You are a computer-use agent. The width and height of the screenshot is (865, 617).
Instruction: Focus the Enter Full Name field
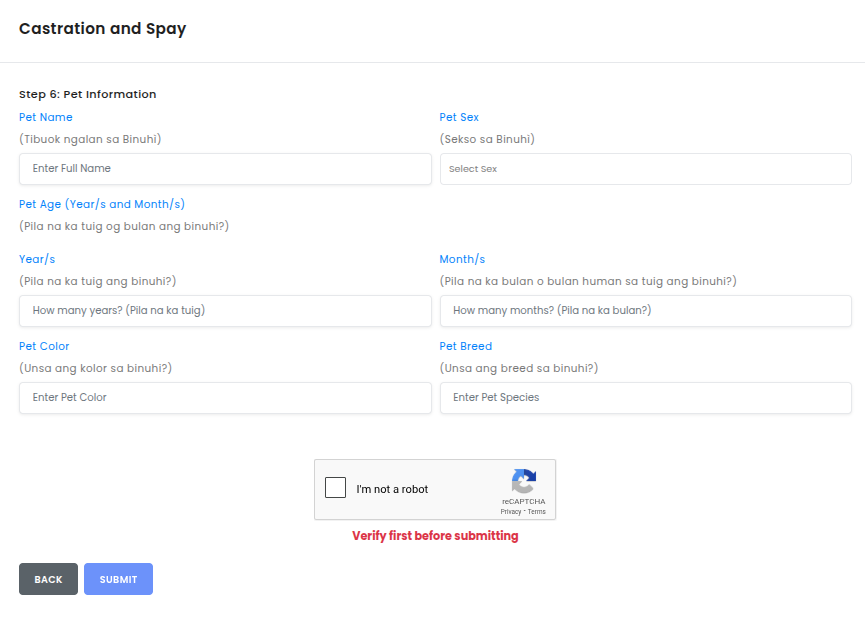225,169
